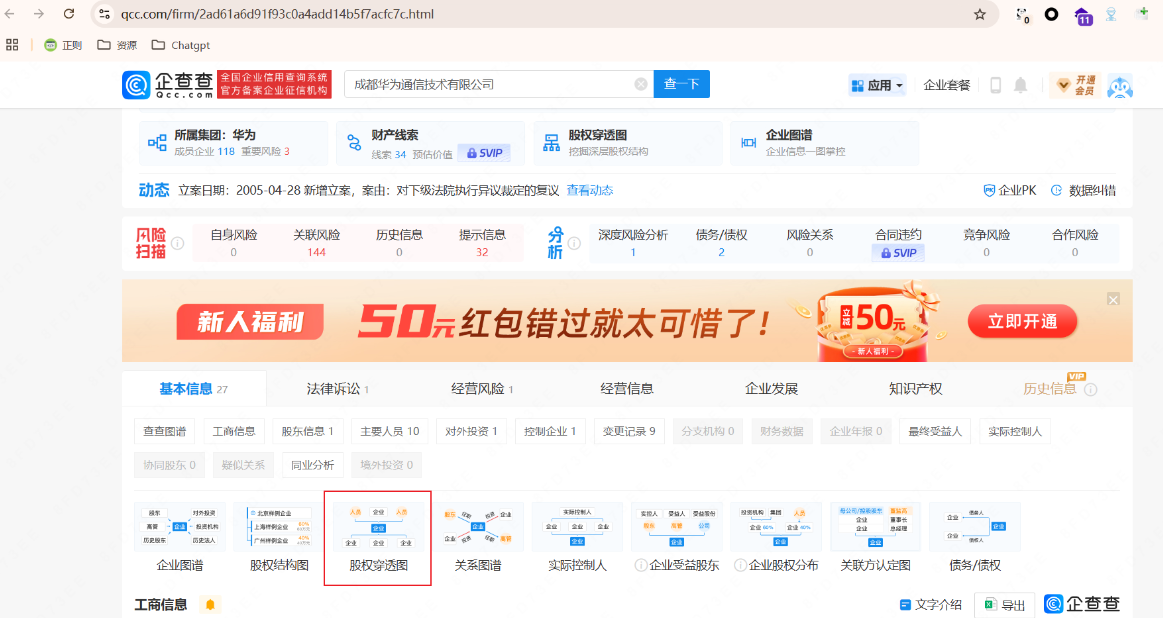Close the 新人福利 banner
Viewport: 1163px width, 618px height.
[x=1113, y=299]
